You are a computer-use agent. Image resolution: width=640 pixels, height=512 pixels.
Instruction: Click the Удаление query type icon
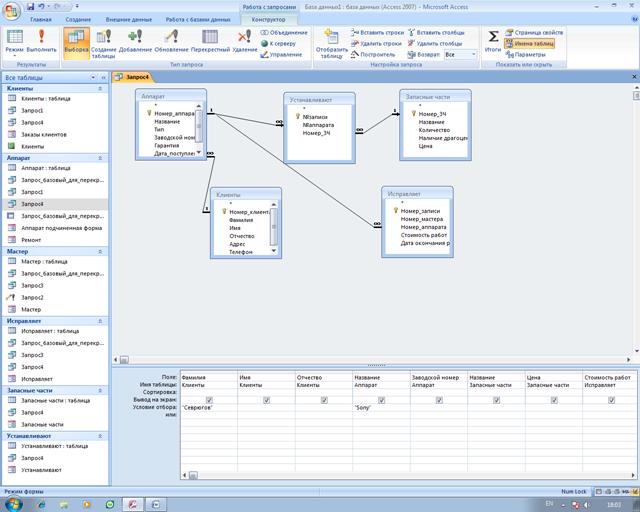(x=245, y=40)
